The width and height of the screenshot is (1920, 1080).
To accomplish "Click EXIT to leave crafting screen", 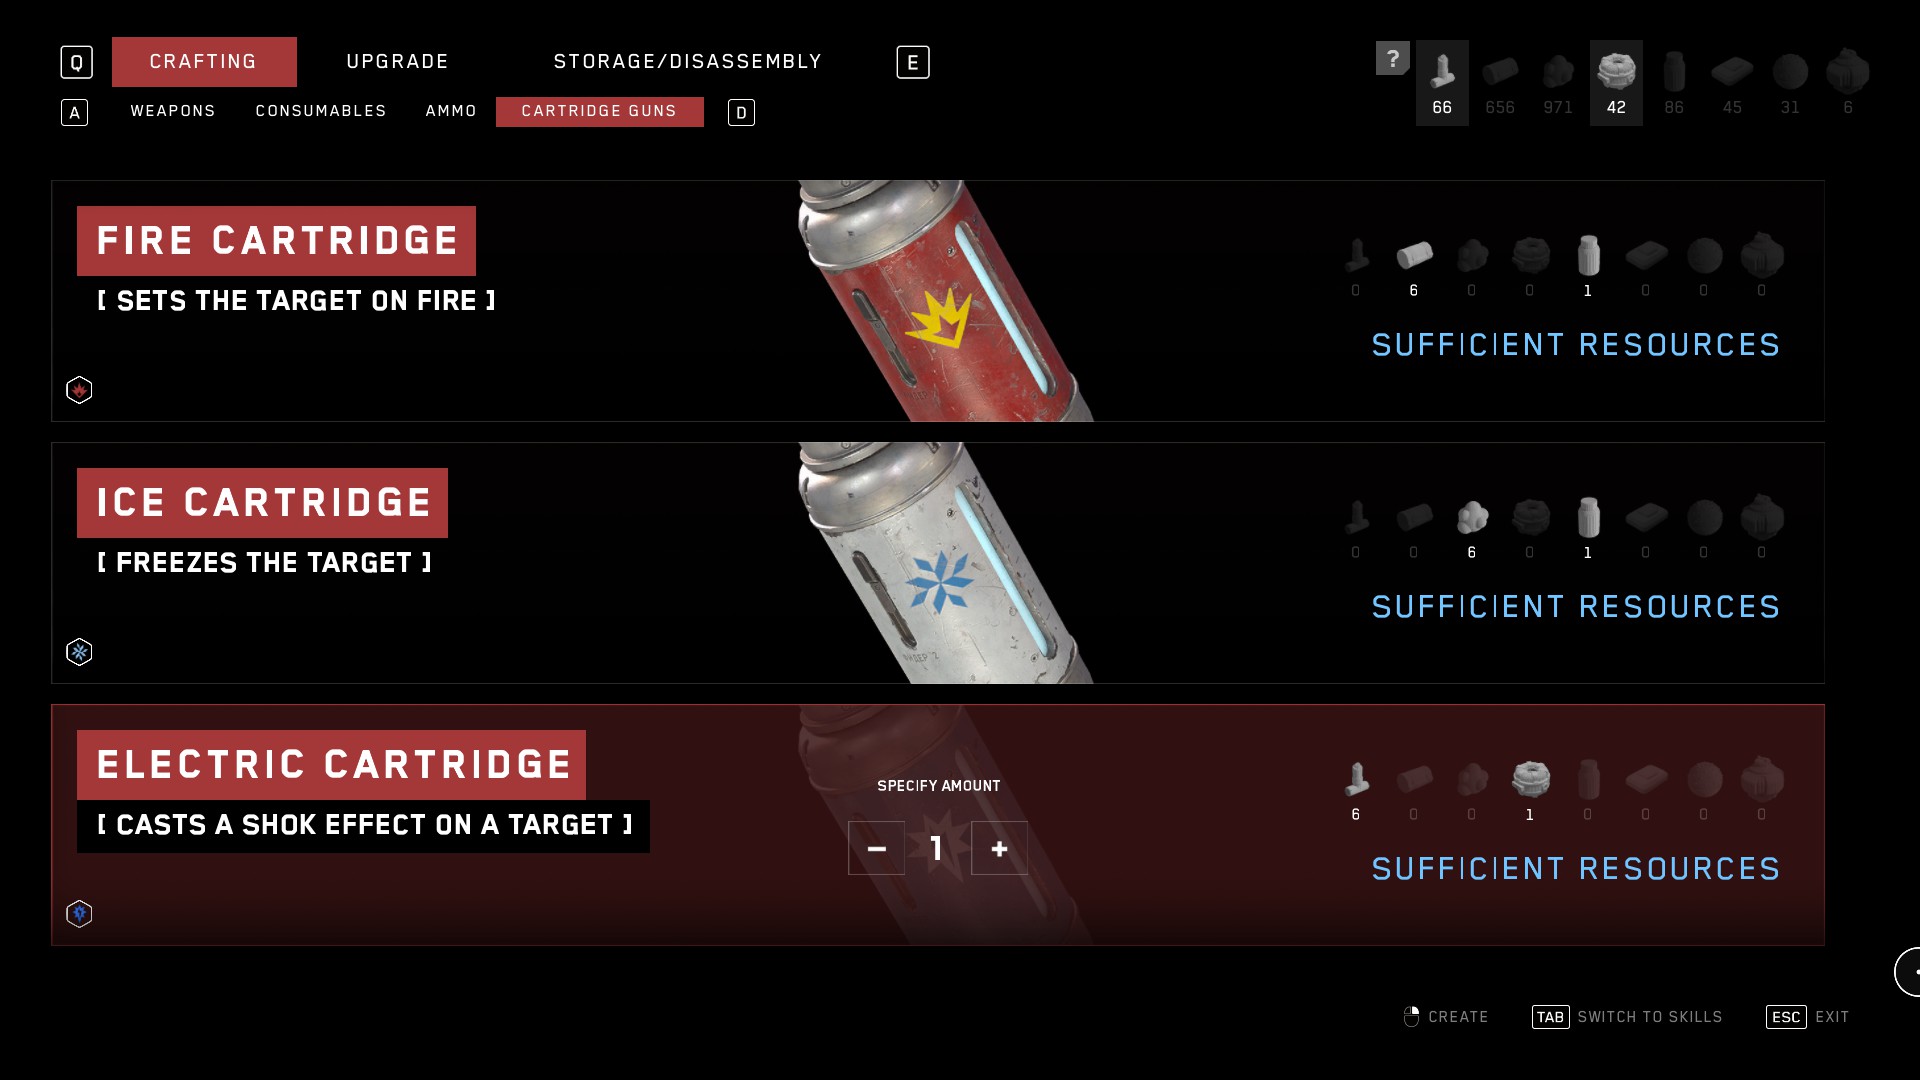I will (1833, 1017).
